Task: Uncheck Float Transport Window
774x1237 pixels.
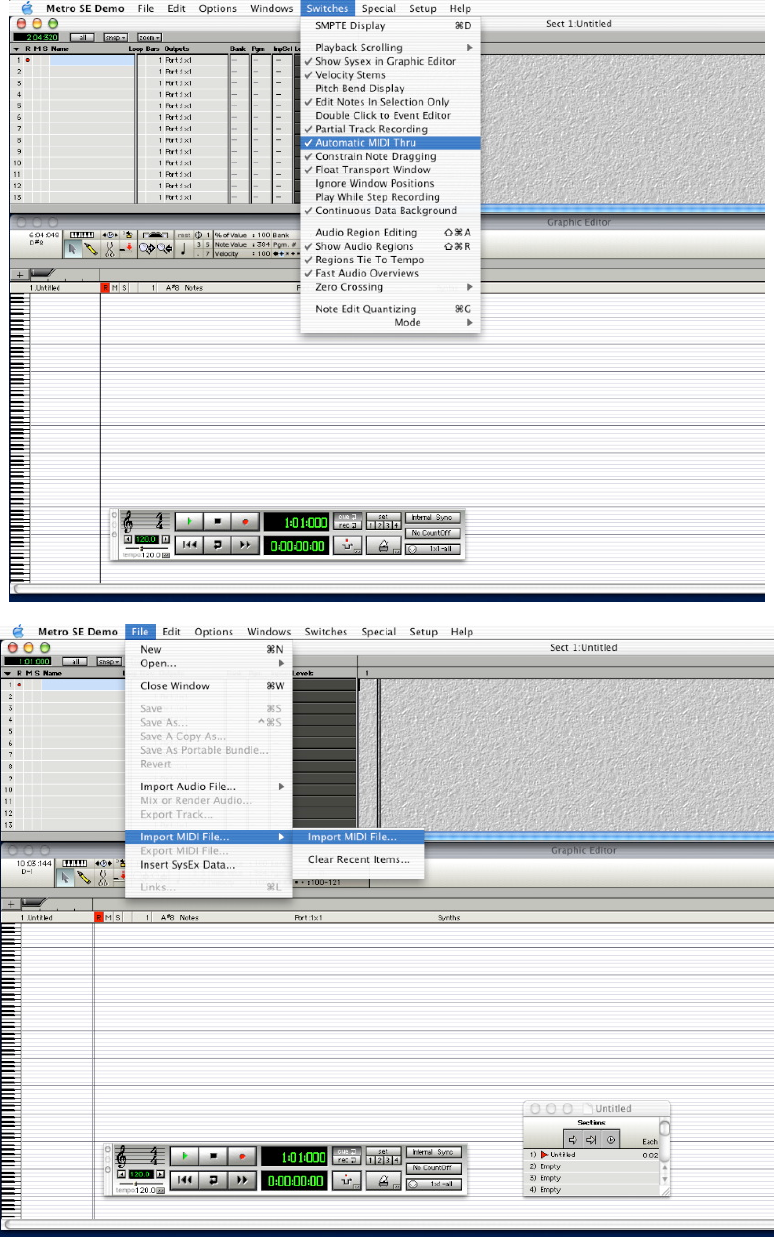Action: point(390,170)
